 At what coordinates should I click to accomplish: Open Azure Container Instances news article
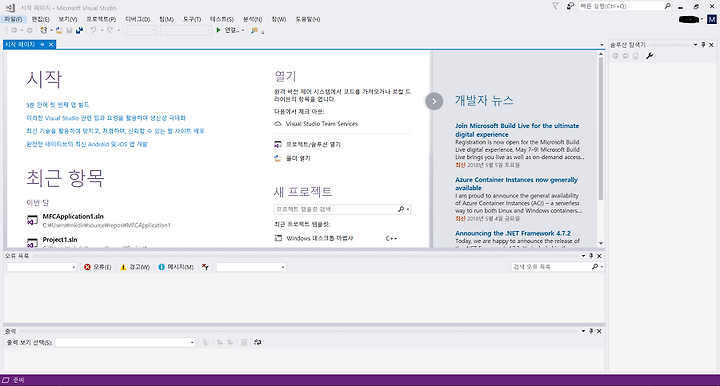[x=517, y=184]
